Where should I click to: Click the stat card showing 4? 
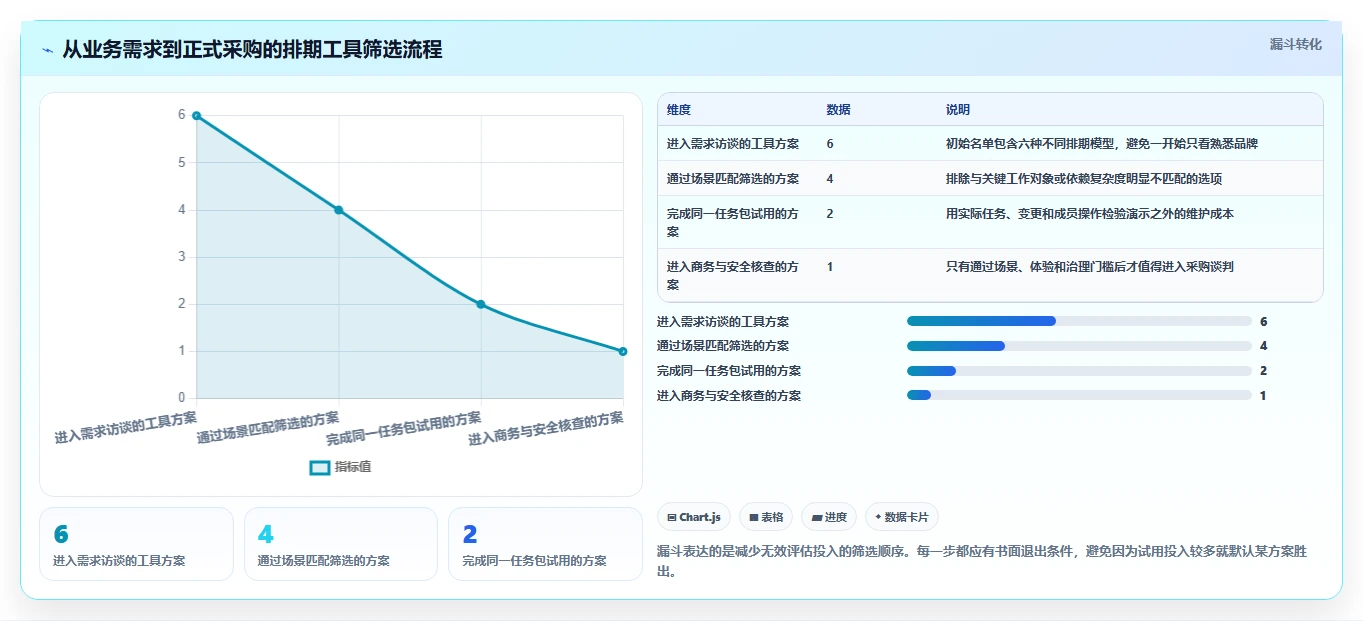341,544
